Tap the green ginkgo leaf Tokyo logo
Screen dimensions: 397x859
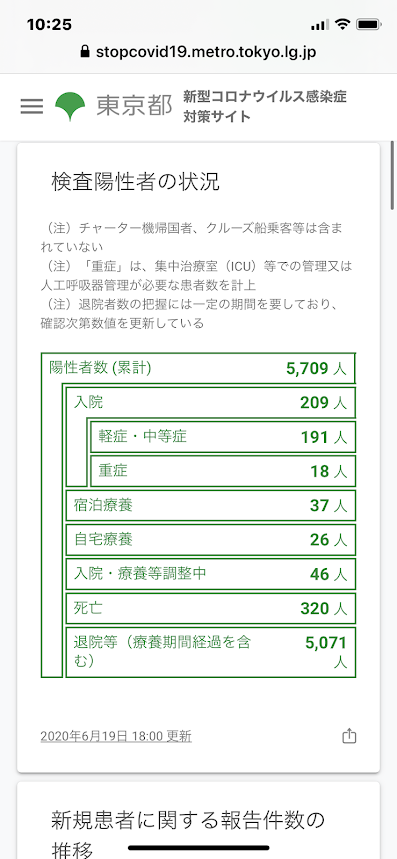pyautogui.click(x=70, y=106)
